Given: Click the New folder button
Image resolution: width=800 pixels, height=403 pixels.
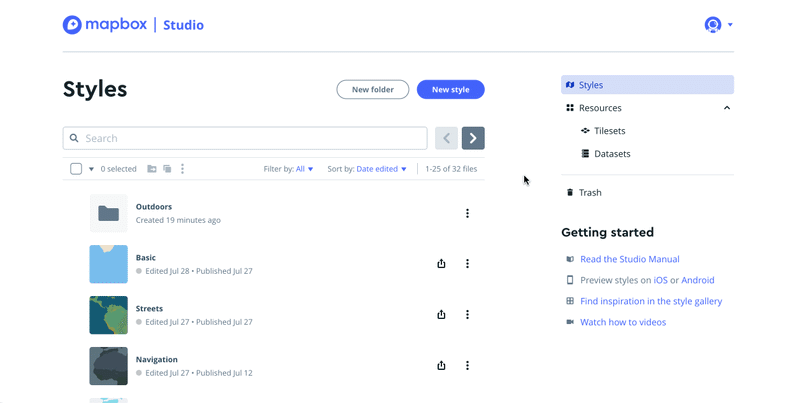Looking at the screenshot, I should point(372,89).
